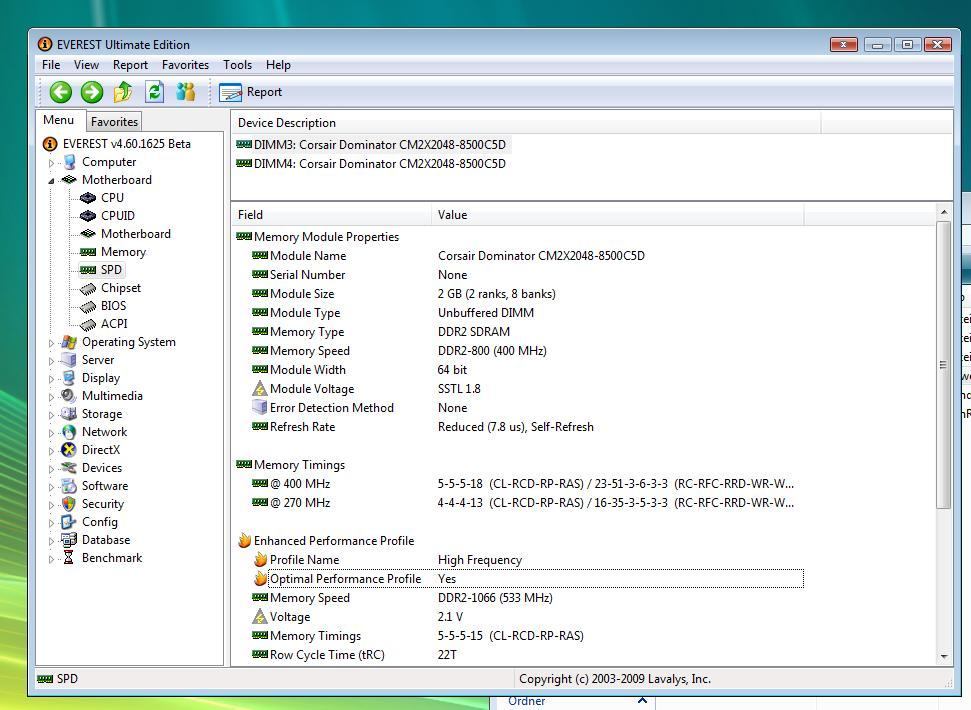Expand the Devices tree node
Screen dimensions: 971x710
coord(51,469)
